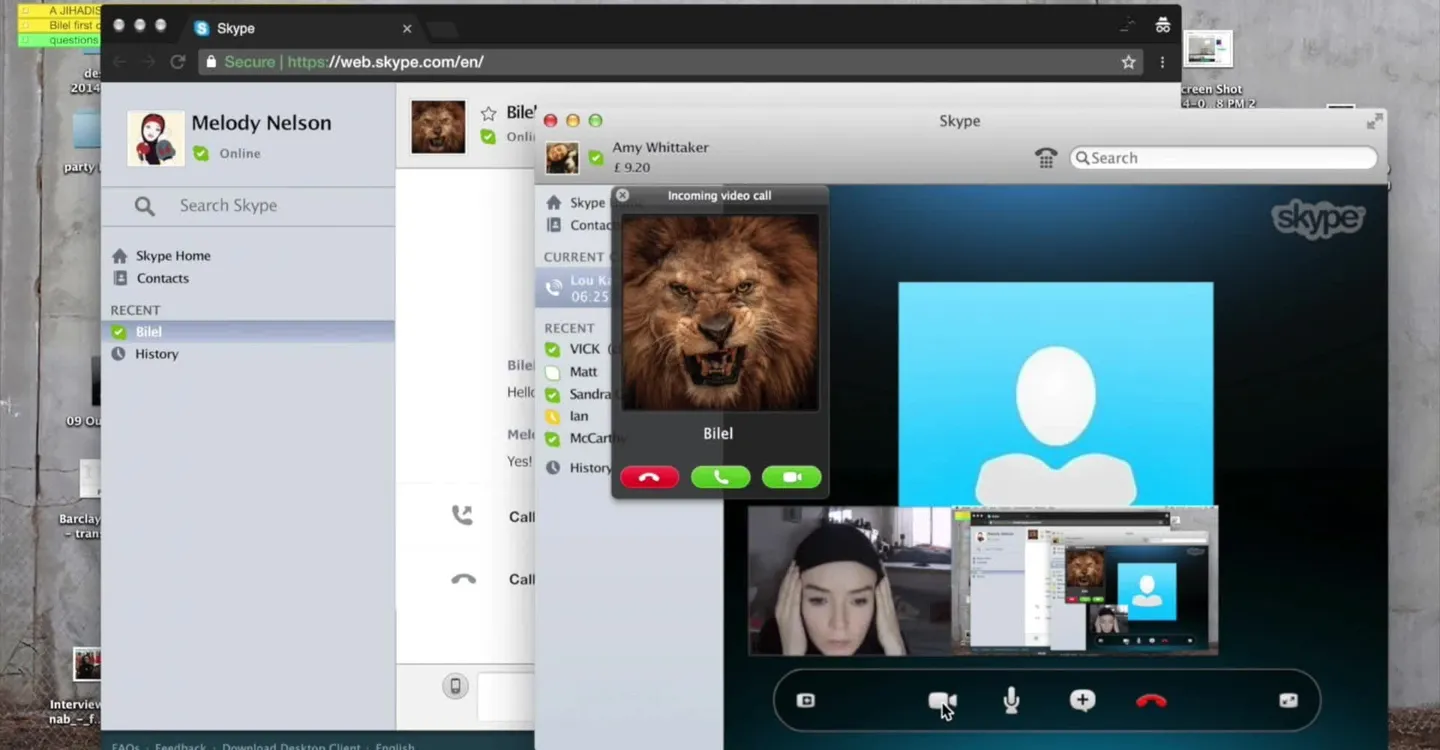Open the dial pad phone icon
This screenshot has width=1440, height=750.
click(x=1046, y=158)
